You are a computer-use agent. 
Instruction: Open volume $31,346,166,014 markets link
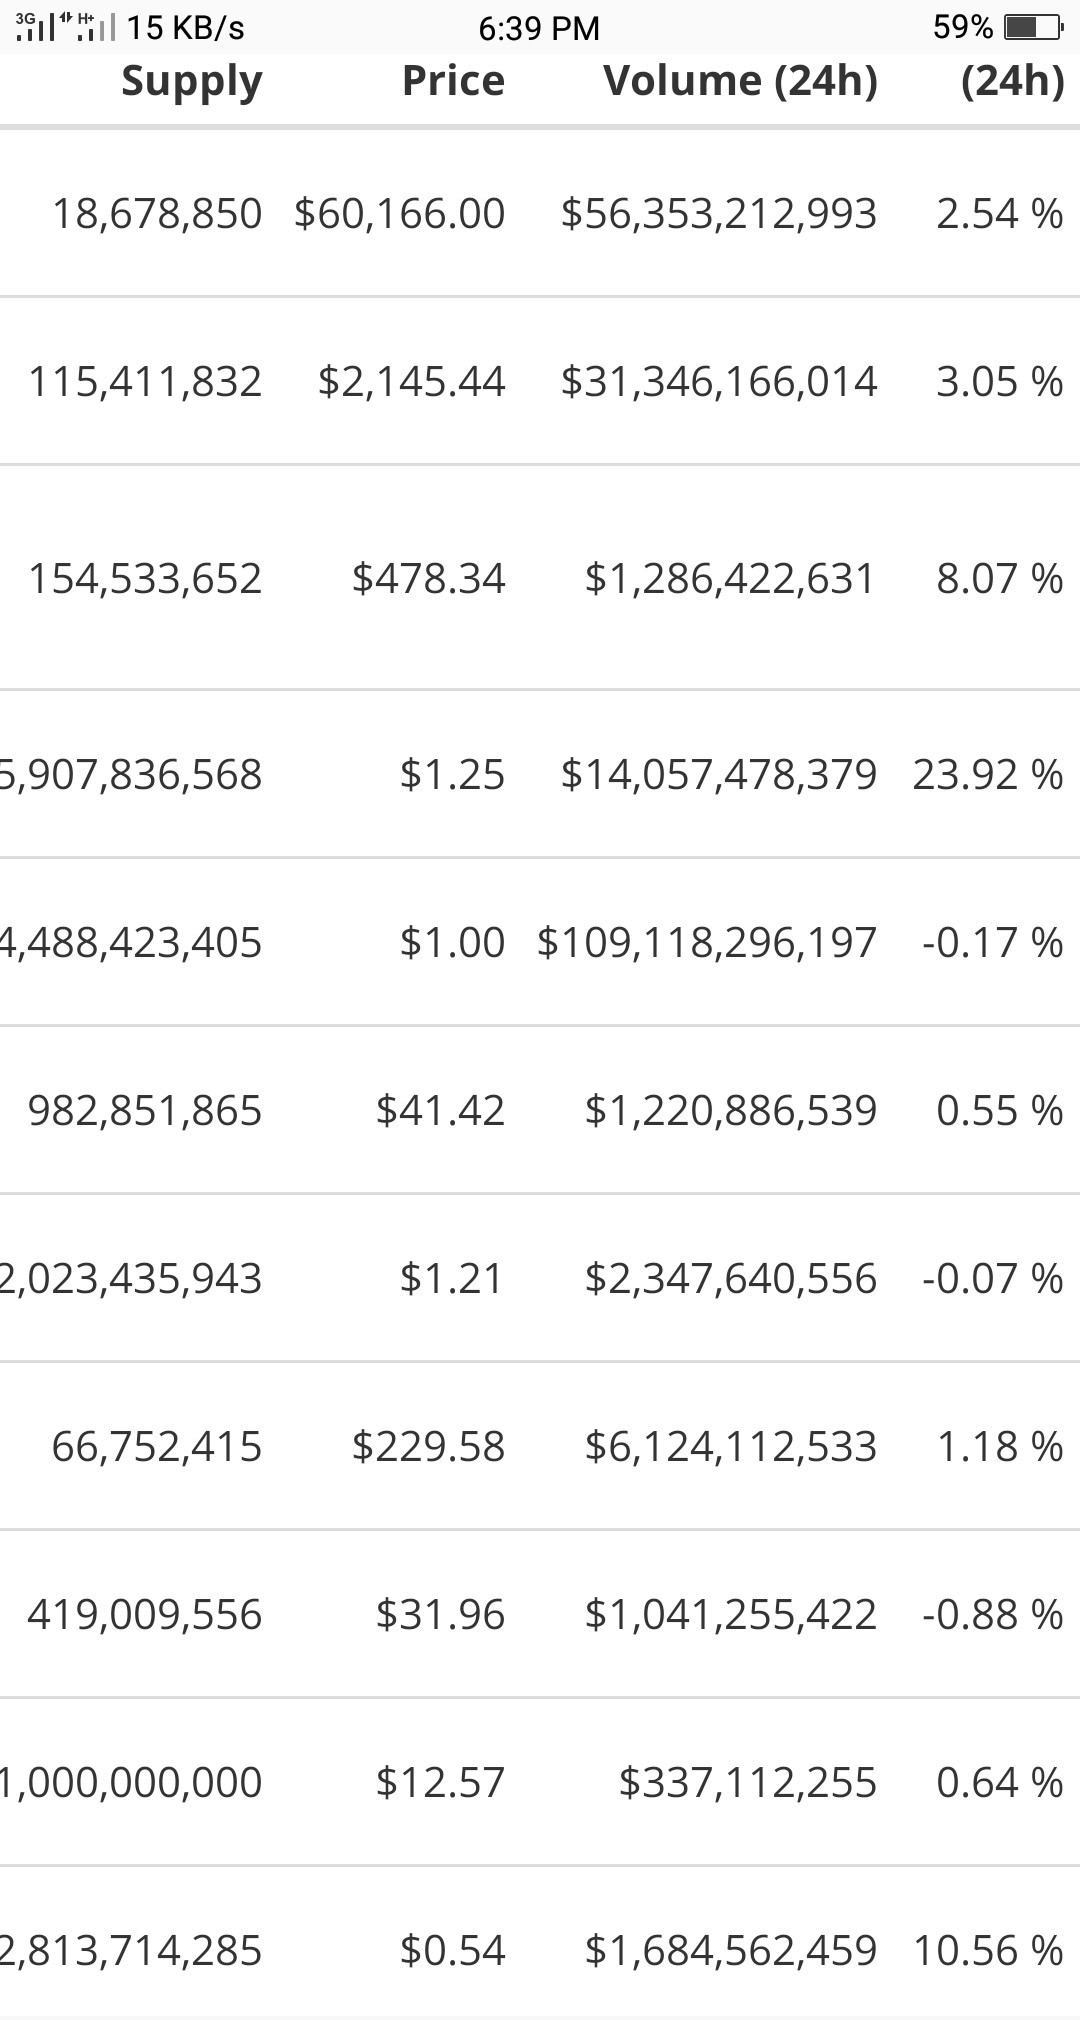point(718,382)
